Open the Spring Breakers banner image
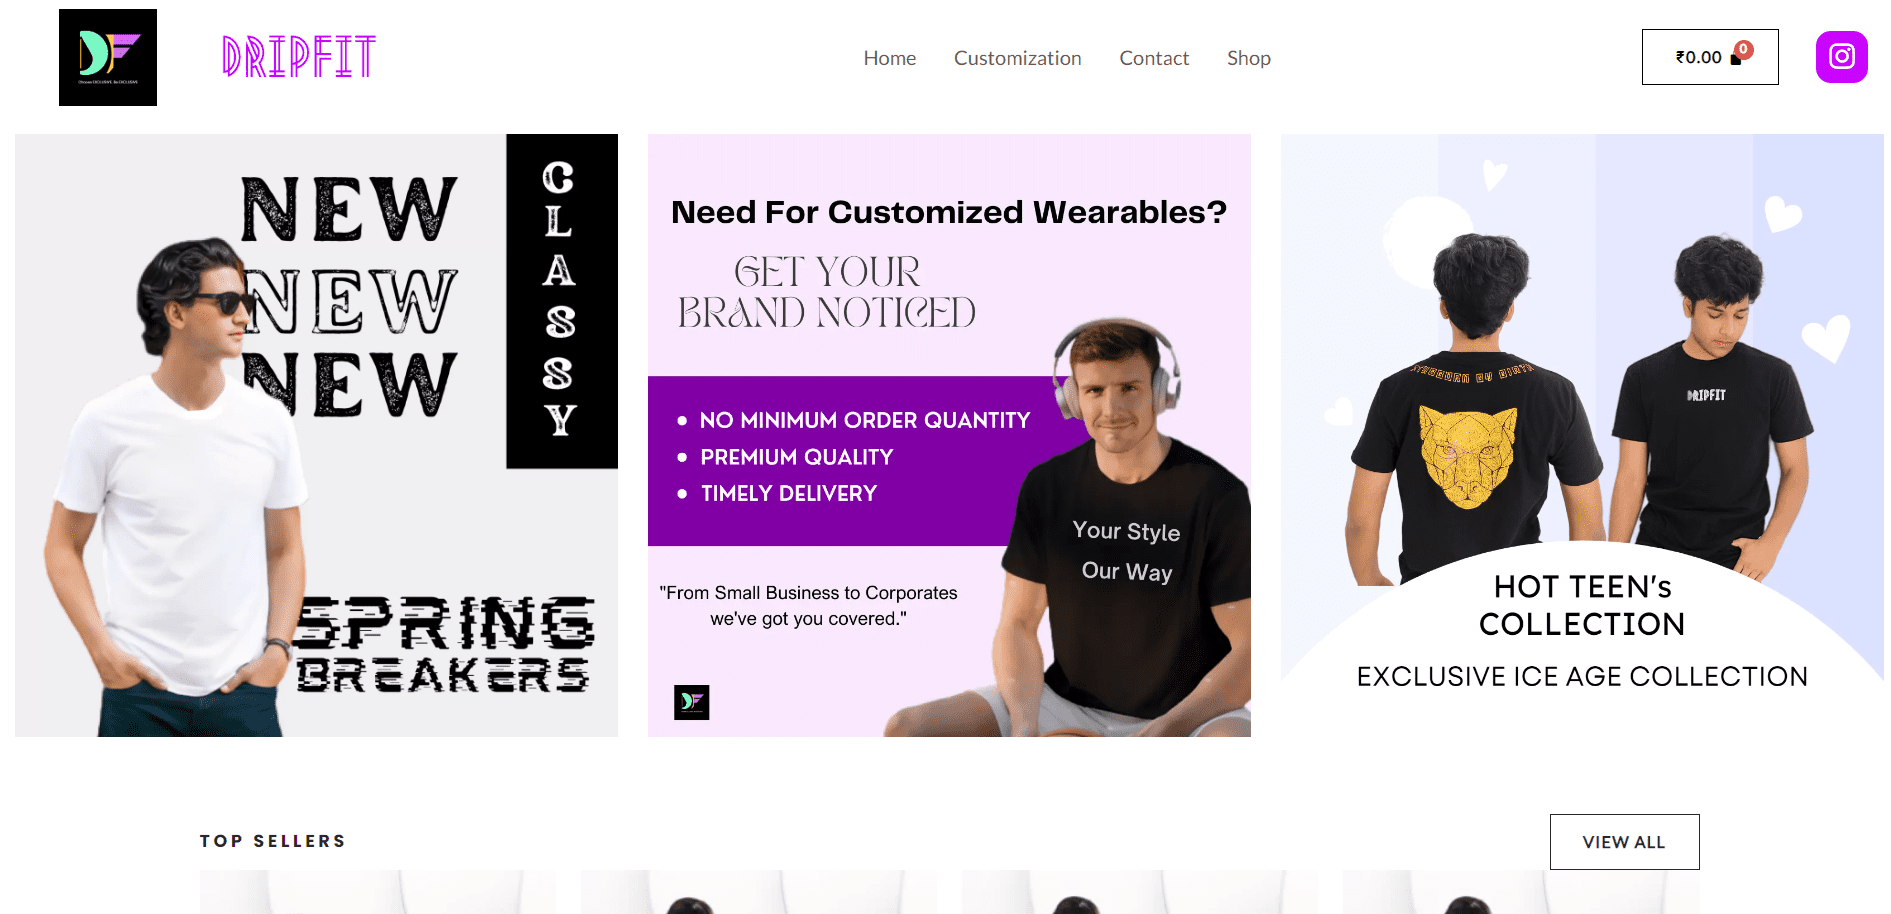The height and width of the screenshot is (914, 1891). tap(316, 435)
